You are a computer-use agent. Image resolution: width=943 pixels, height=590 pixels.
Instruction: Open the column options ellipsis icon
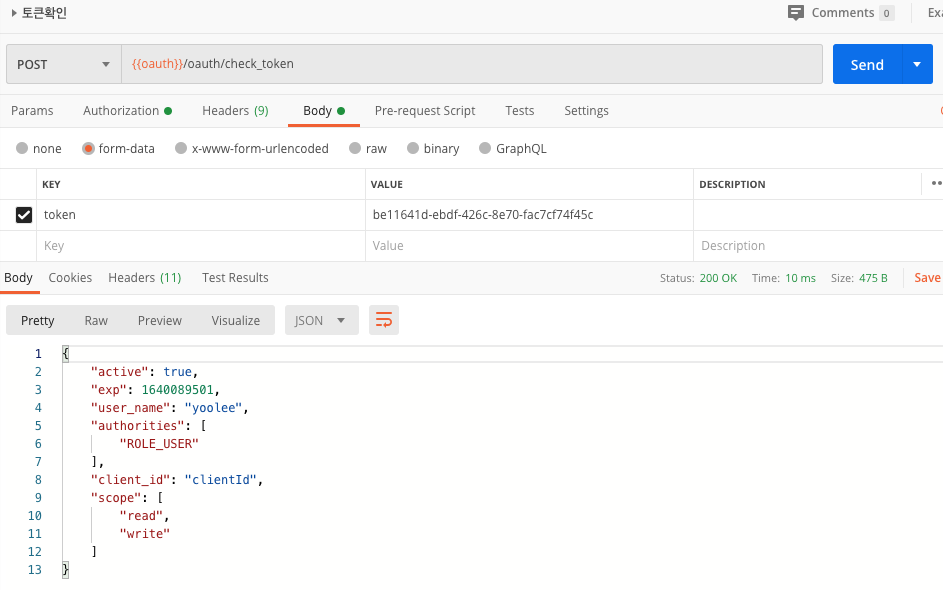(936, 183)
